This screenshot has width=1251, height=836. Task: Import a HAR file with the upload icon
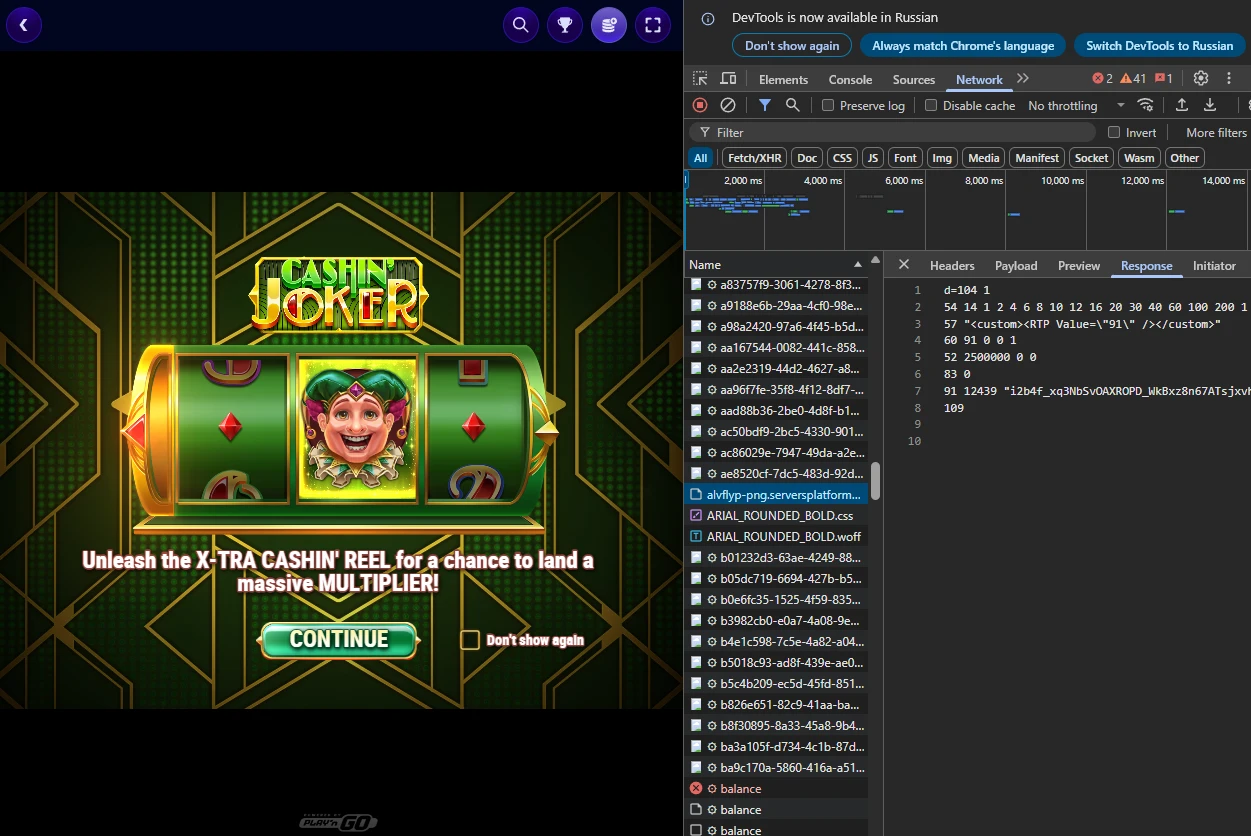[x=1181, y=105]
